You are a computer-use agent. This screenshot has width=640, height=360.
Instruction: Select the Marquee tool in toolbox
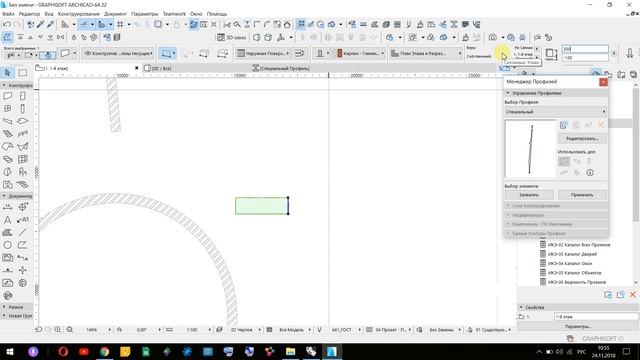22,73
